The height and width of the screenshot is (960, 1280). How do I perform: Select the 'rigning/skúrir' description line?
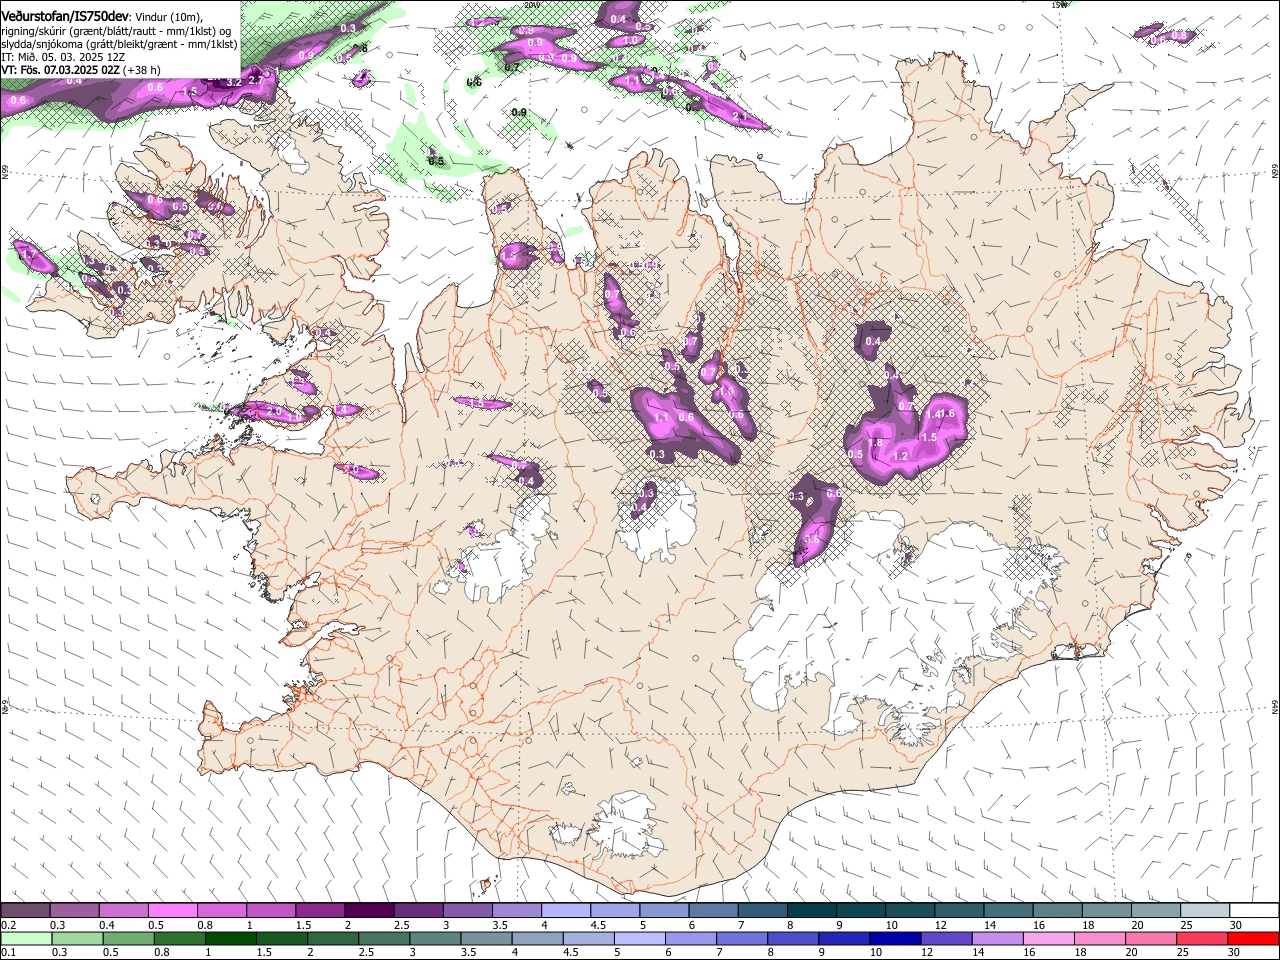point(117,31)
